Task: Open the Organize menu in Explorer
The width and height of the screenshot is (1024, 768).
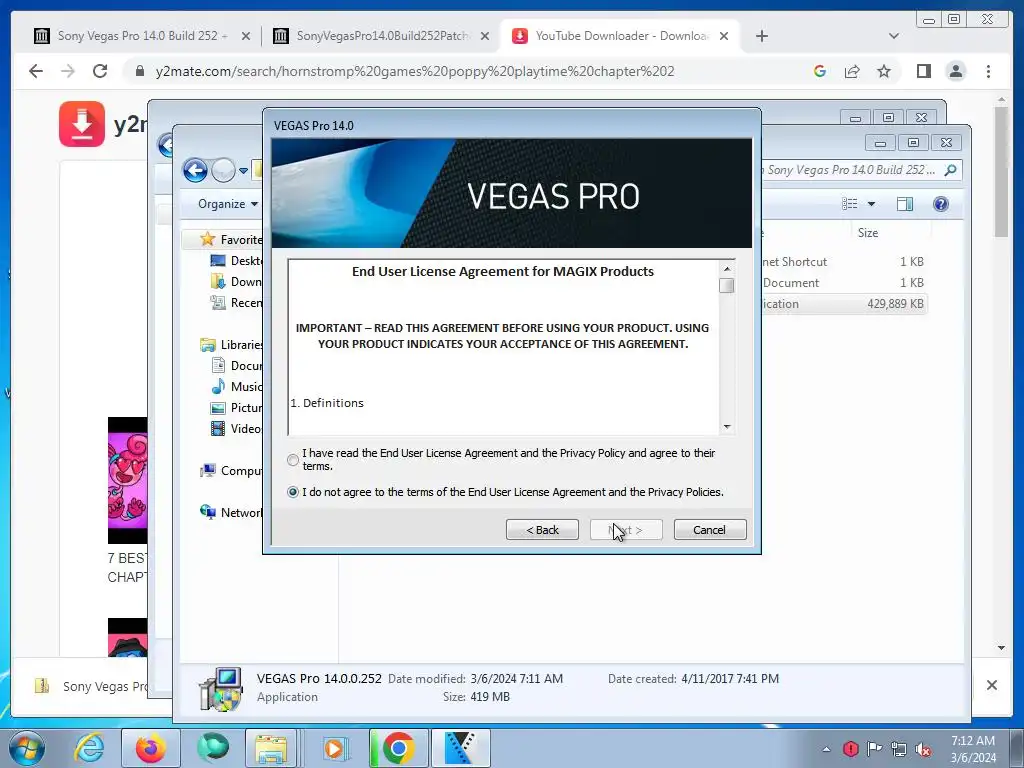Action: point(228,204)
